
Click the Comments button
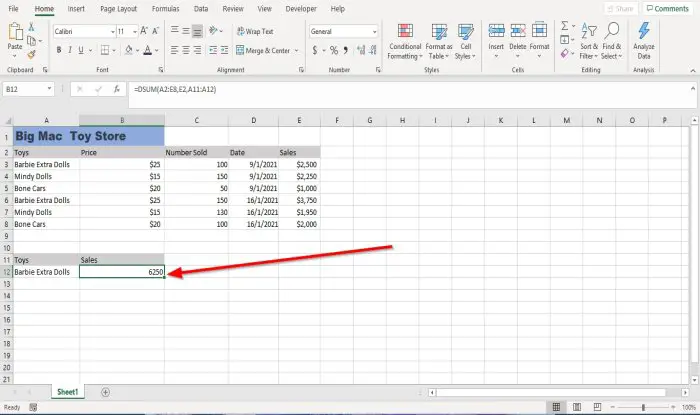click(x=668, y=8)
